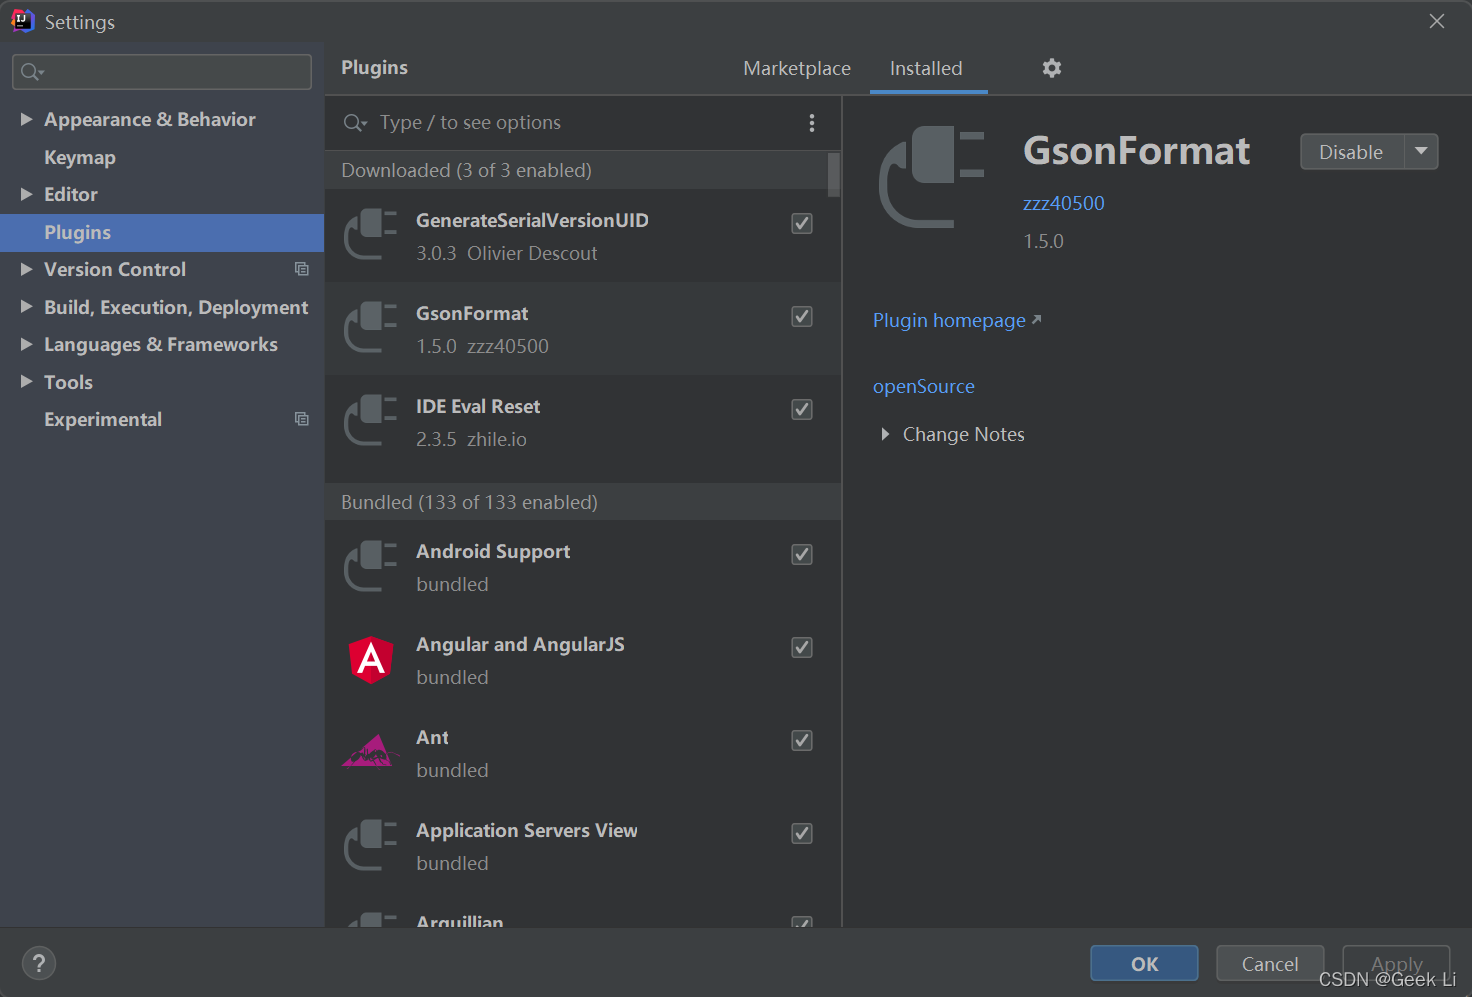The image size is (1472, 997).
Task: Click the Apply button
Action: tap(1396, 964)
